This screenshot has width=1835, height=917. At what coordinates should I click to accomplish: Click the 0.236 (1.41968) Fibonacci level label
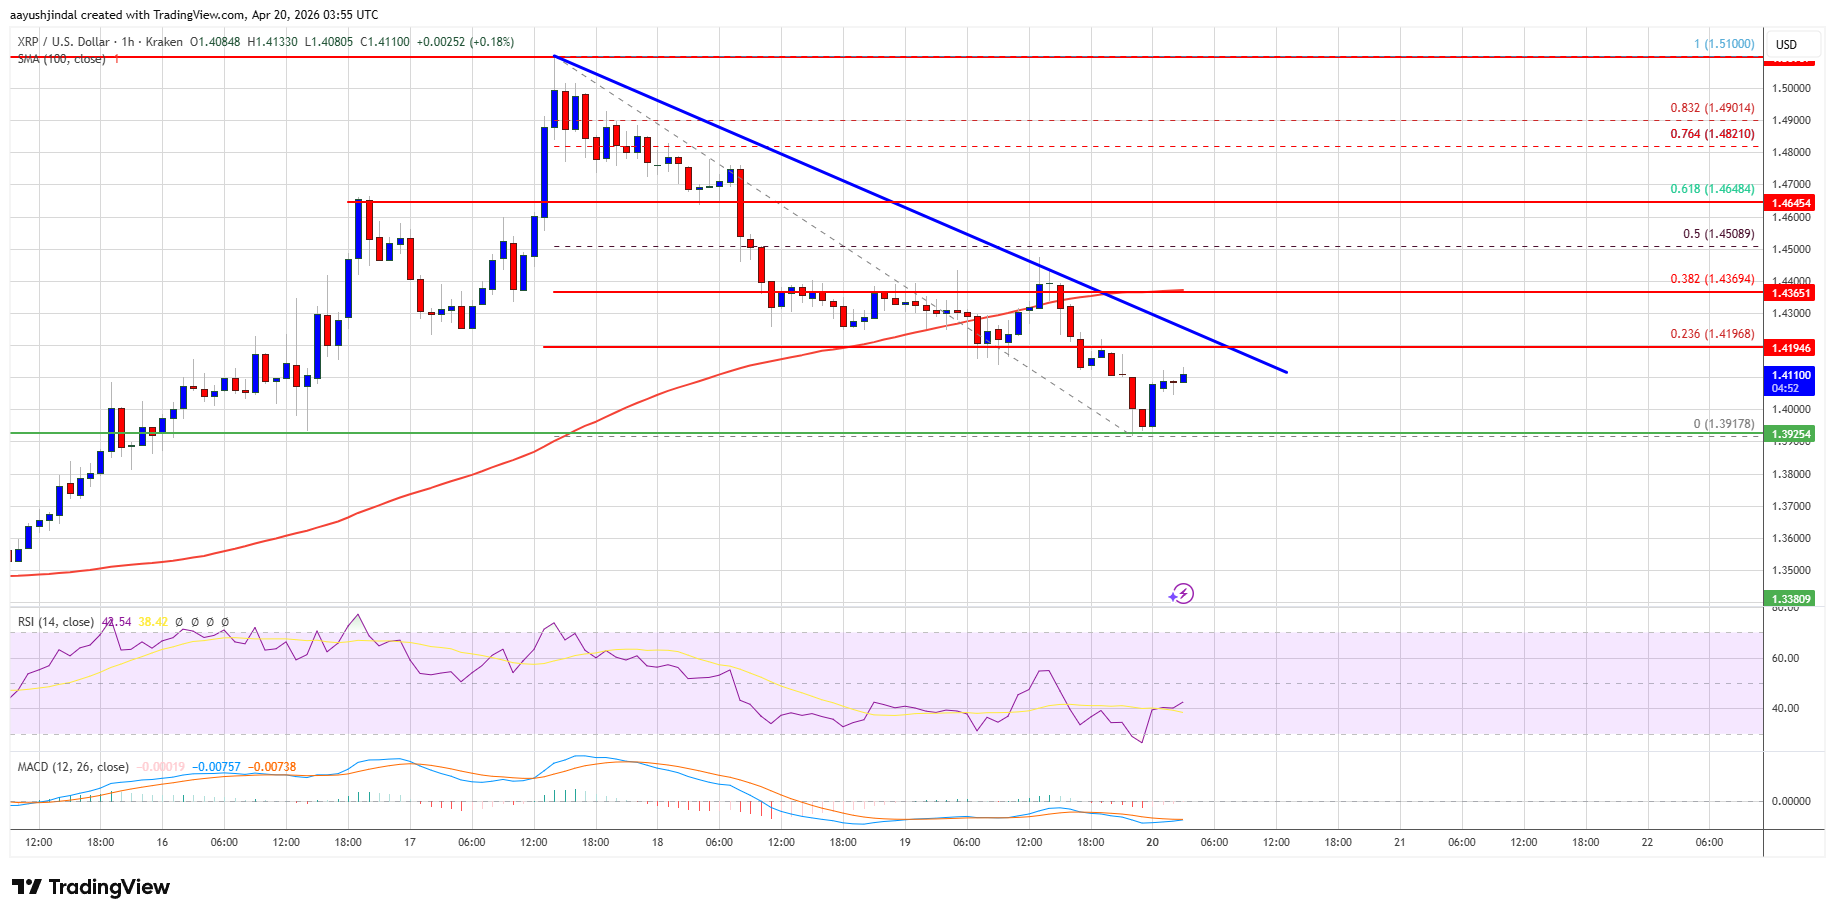tap(1712, 334)
